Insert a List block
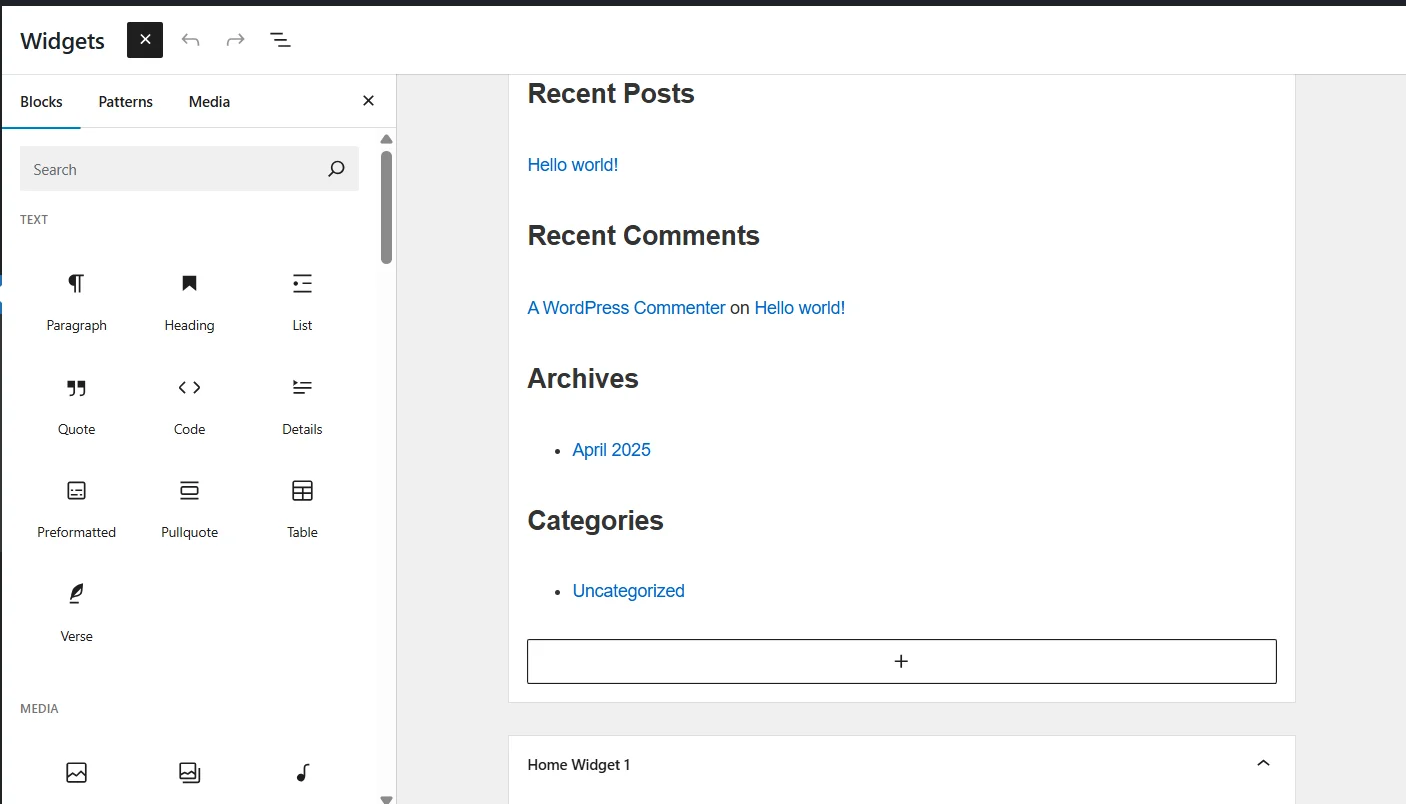Viewport: 1406px width, 804px height. [302, 301]
